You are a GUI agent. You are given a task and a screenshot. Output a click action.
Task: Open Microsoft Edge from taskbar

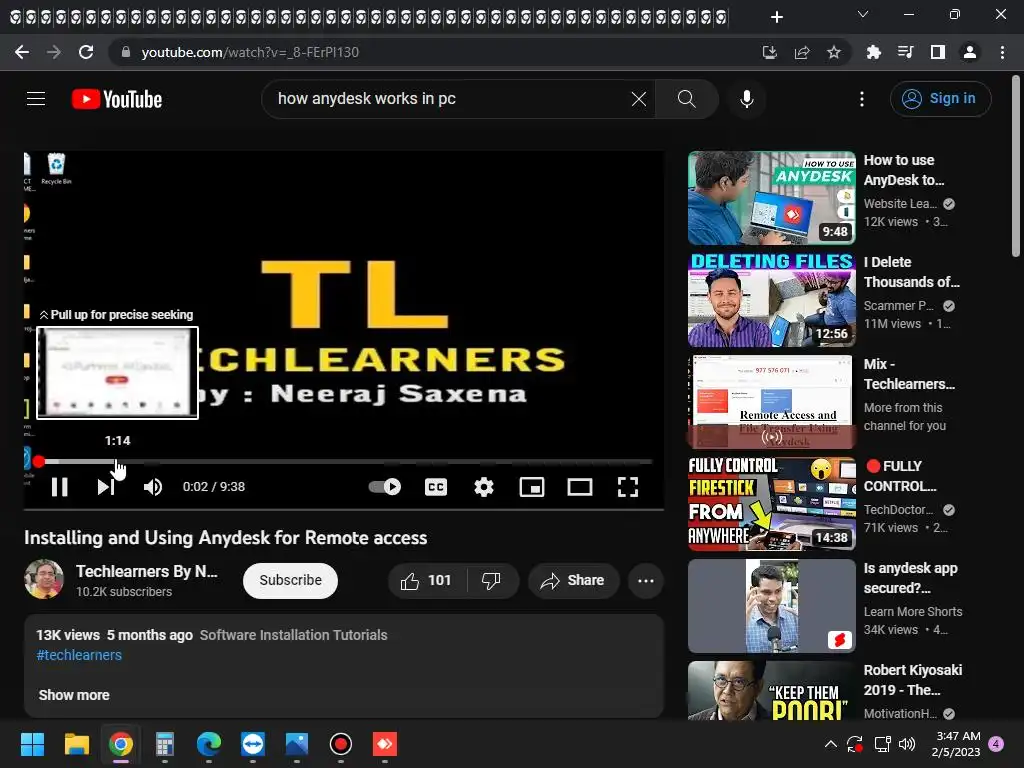pos(208,744)
